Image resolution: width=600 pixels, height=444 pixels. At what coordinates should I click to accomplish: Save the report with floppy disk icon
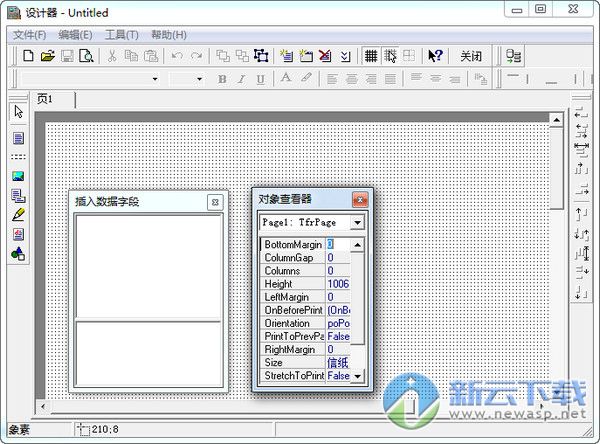coord(67,56)
